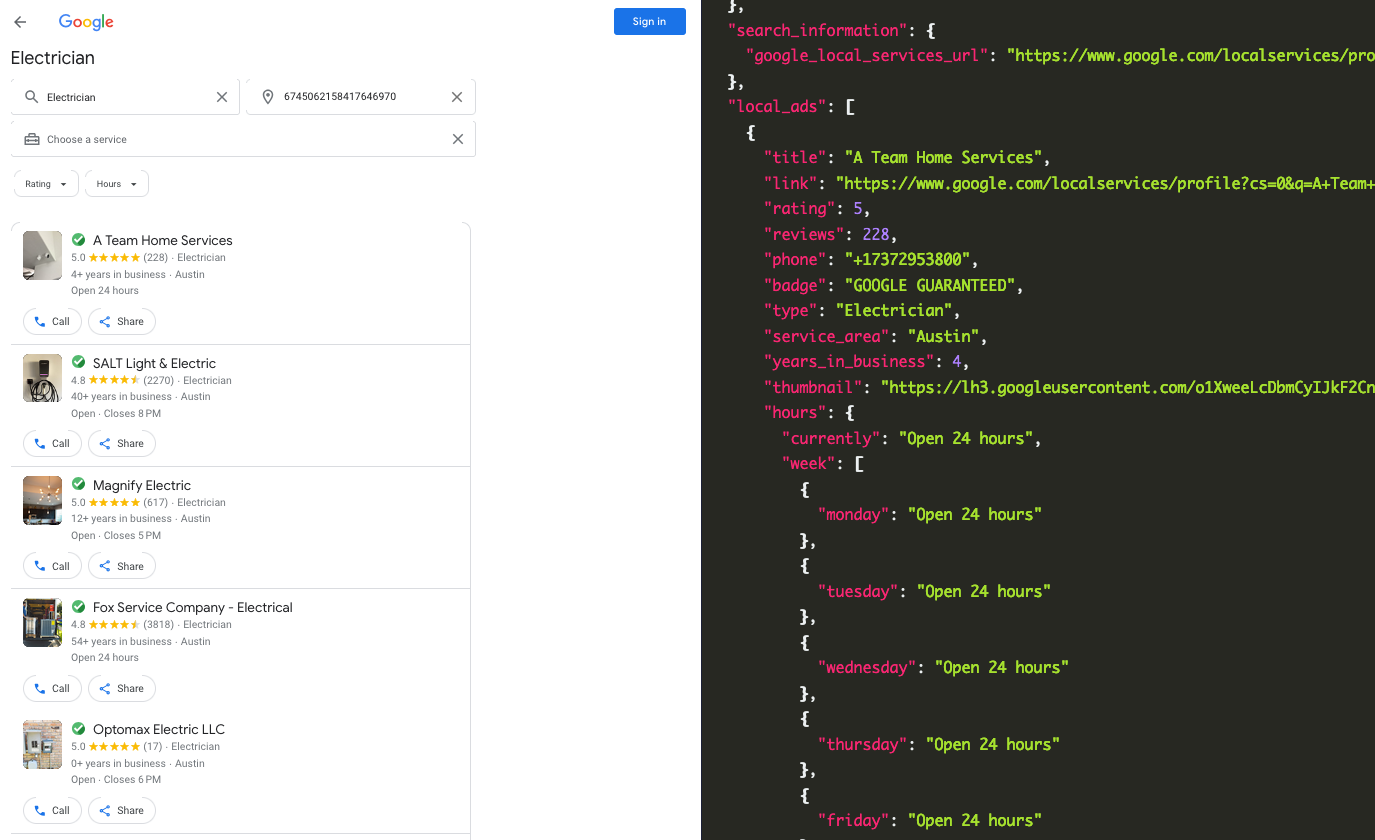
Task: Share SALT Light & Electric listing
Action: point(122,444)
